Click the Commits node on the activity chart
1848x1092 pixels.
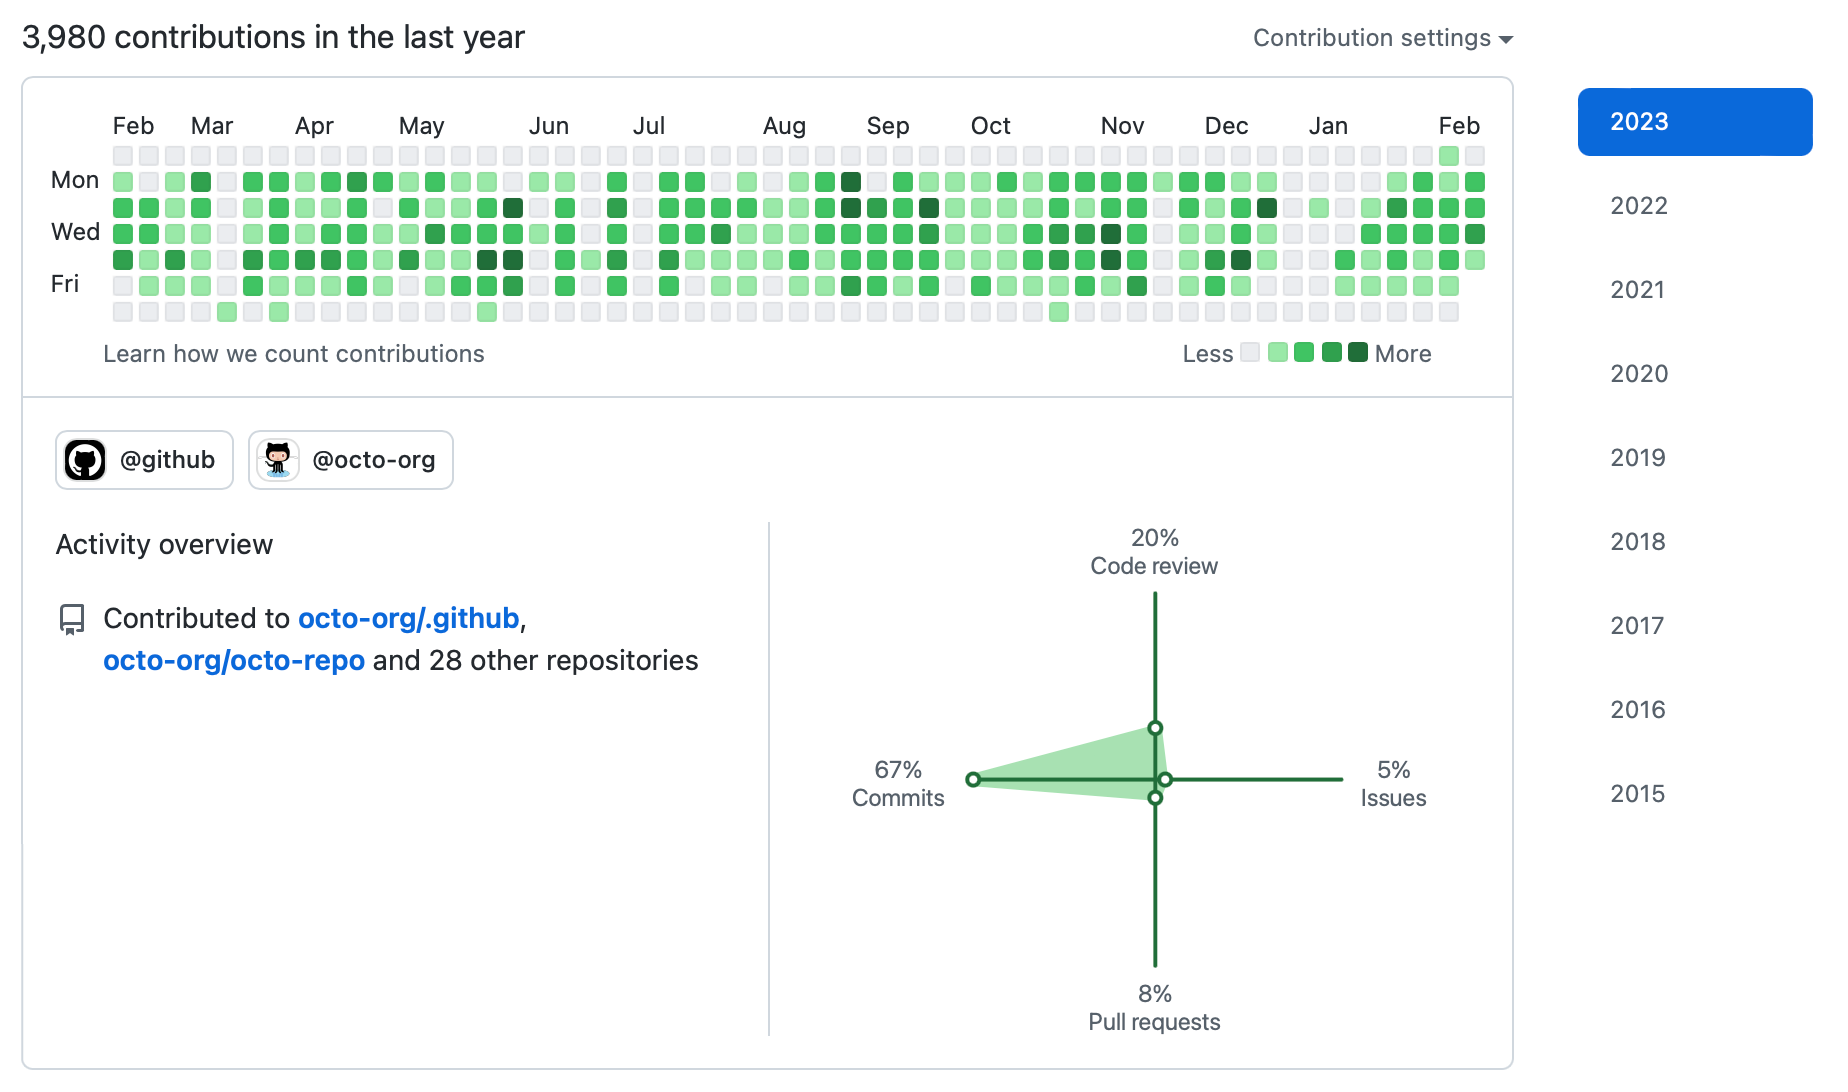click(974, 779)
